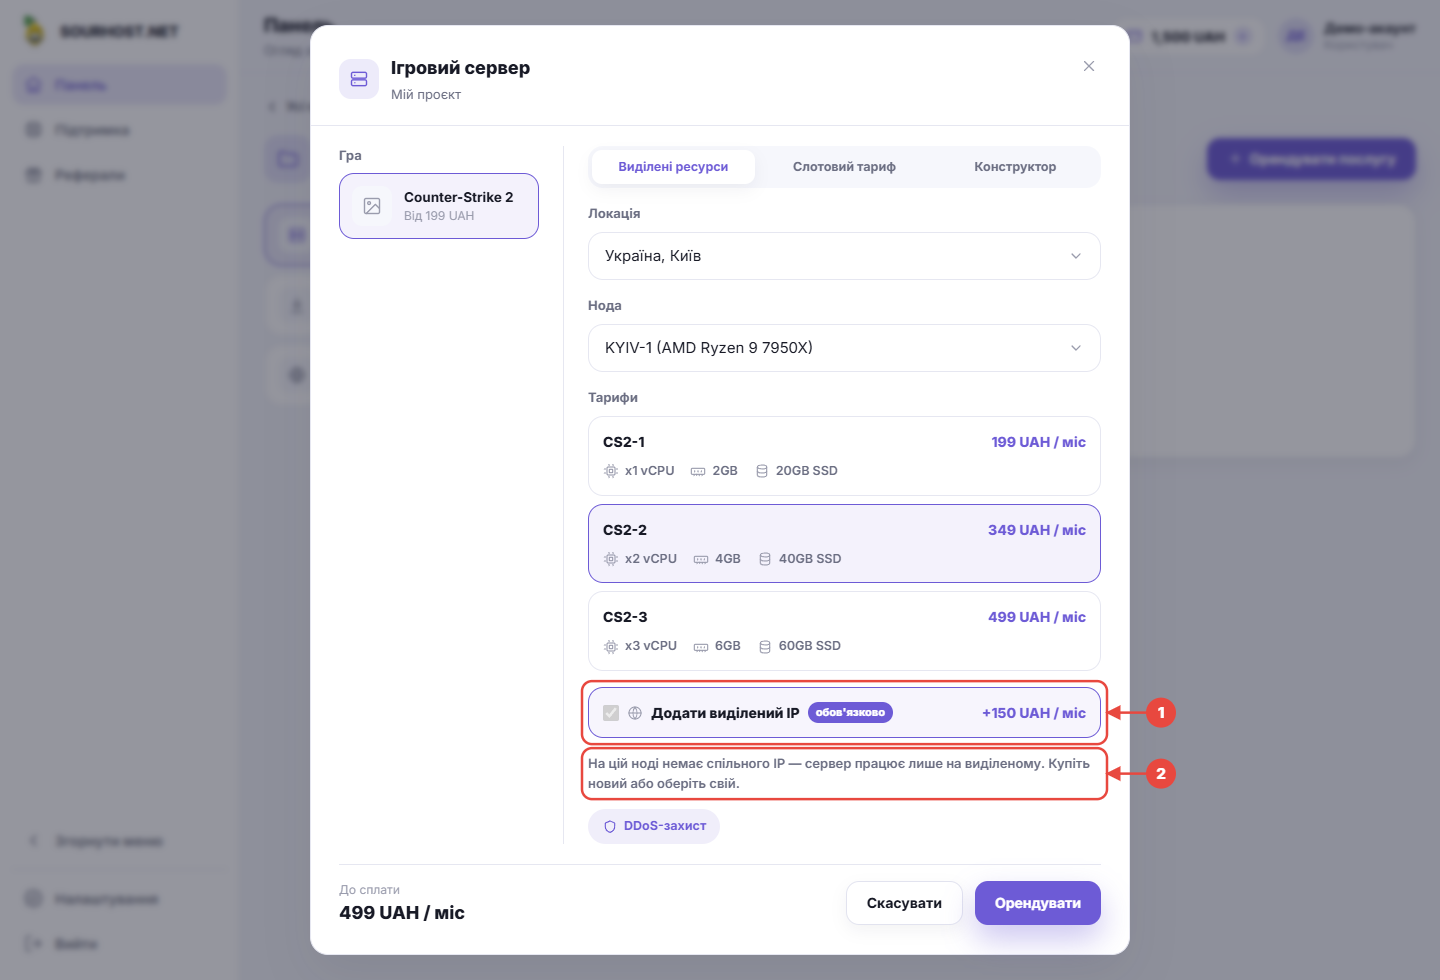
Task: Switch to the Слотовий тариф tab
Action: tap(844, 167)
